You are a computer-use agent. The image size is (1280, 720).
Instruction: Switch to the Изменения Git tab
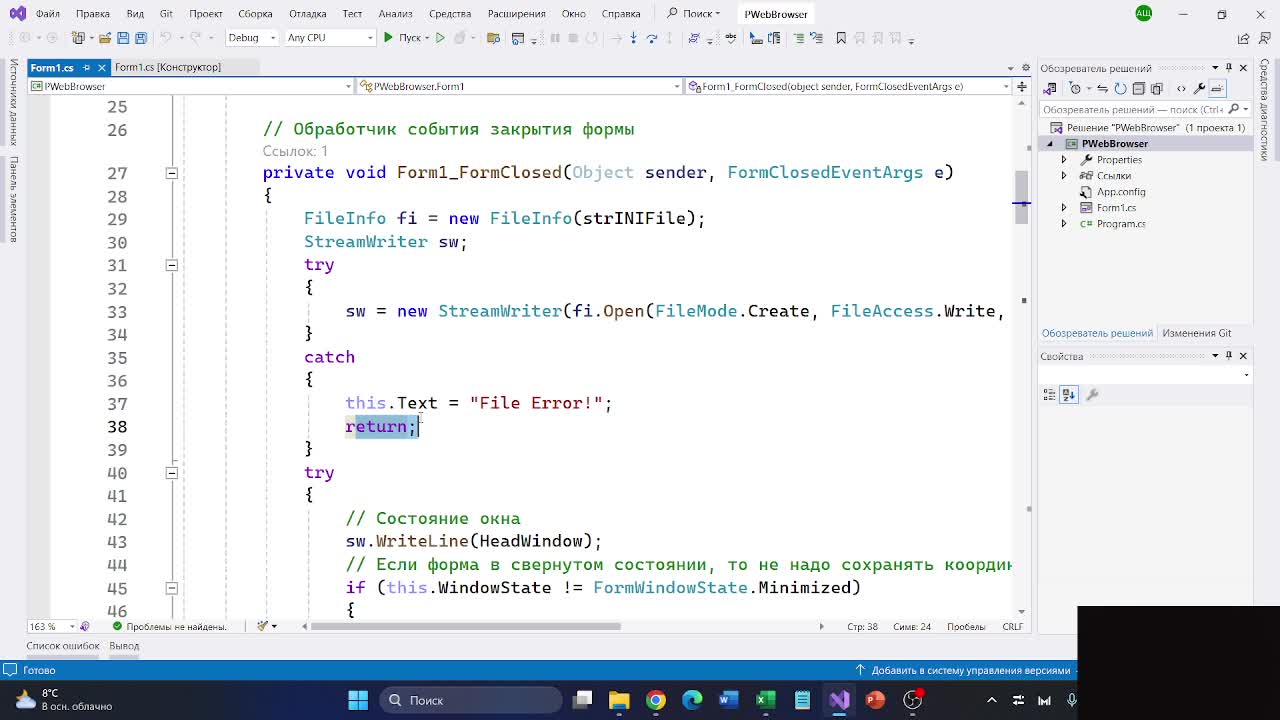point(1196,333)
